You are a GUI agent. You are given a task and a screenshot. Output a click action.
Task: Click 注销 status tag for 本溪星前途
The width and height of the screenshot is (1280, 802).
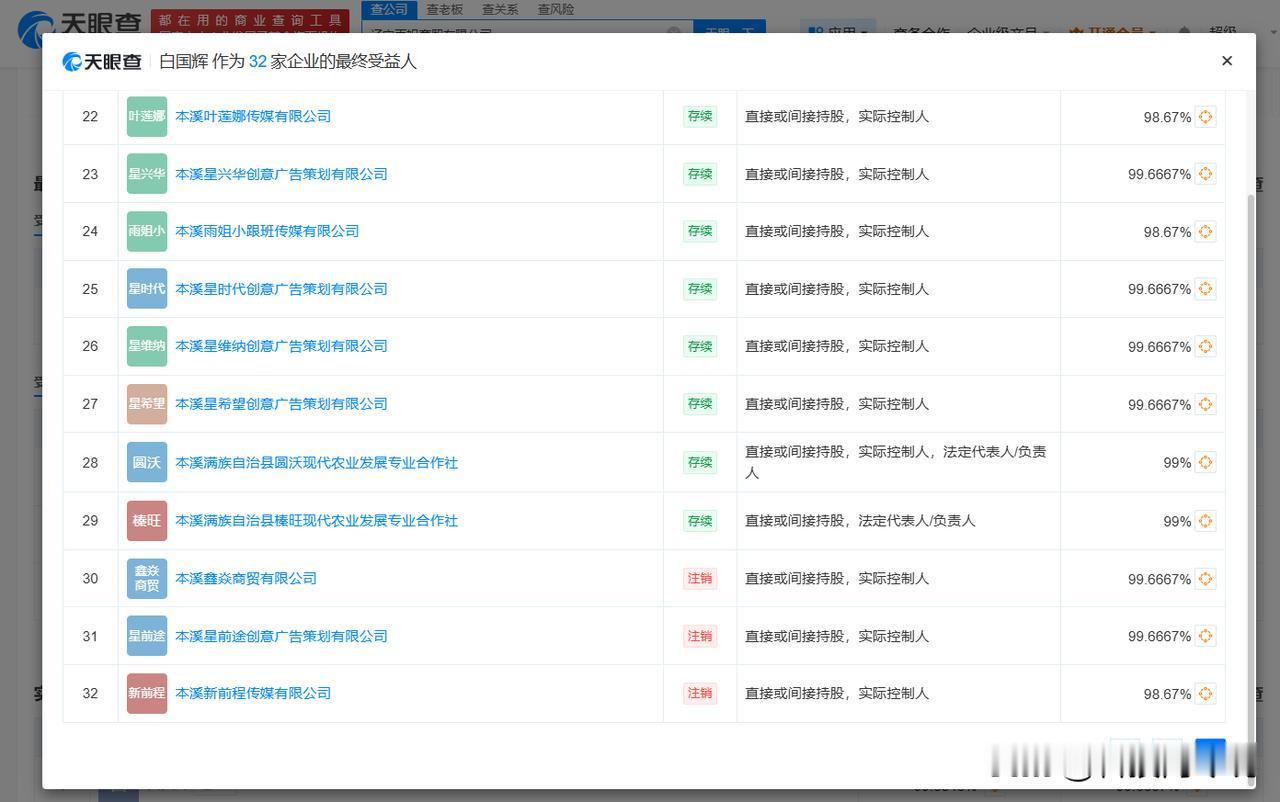pos(700,636)
